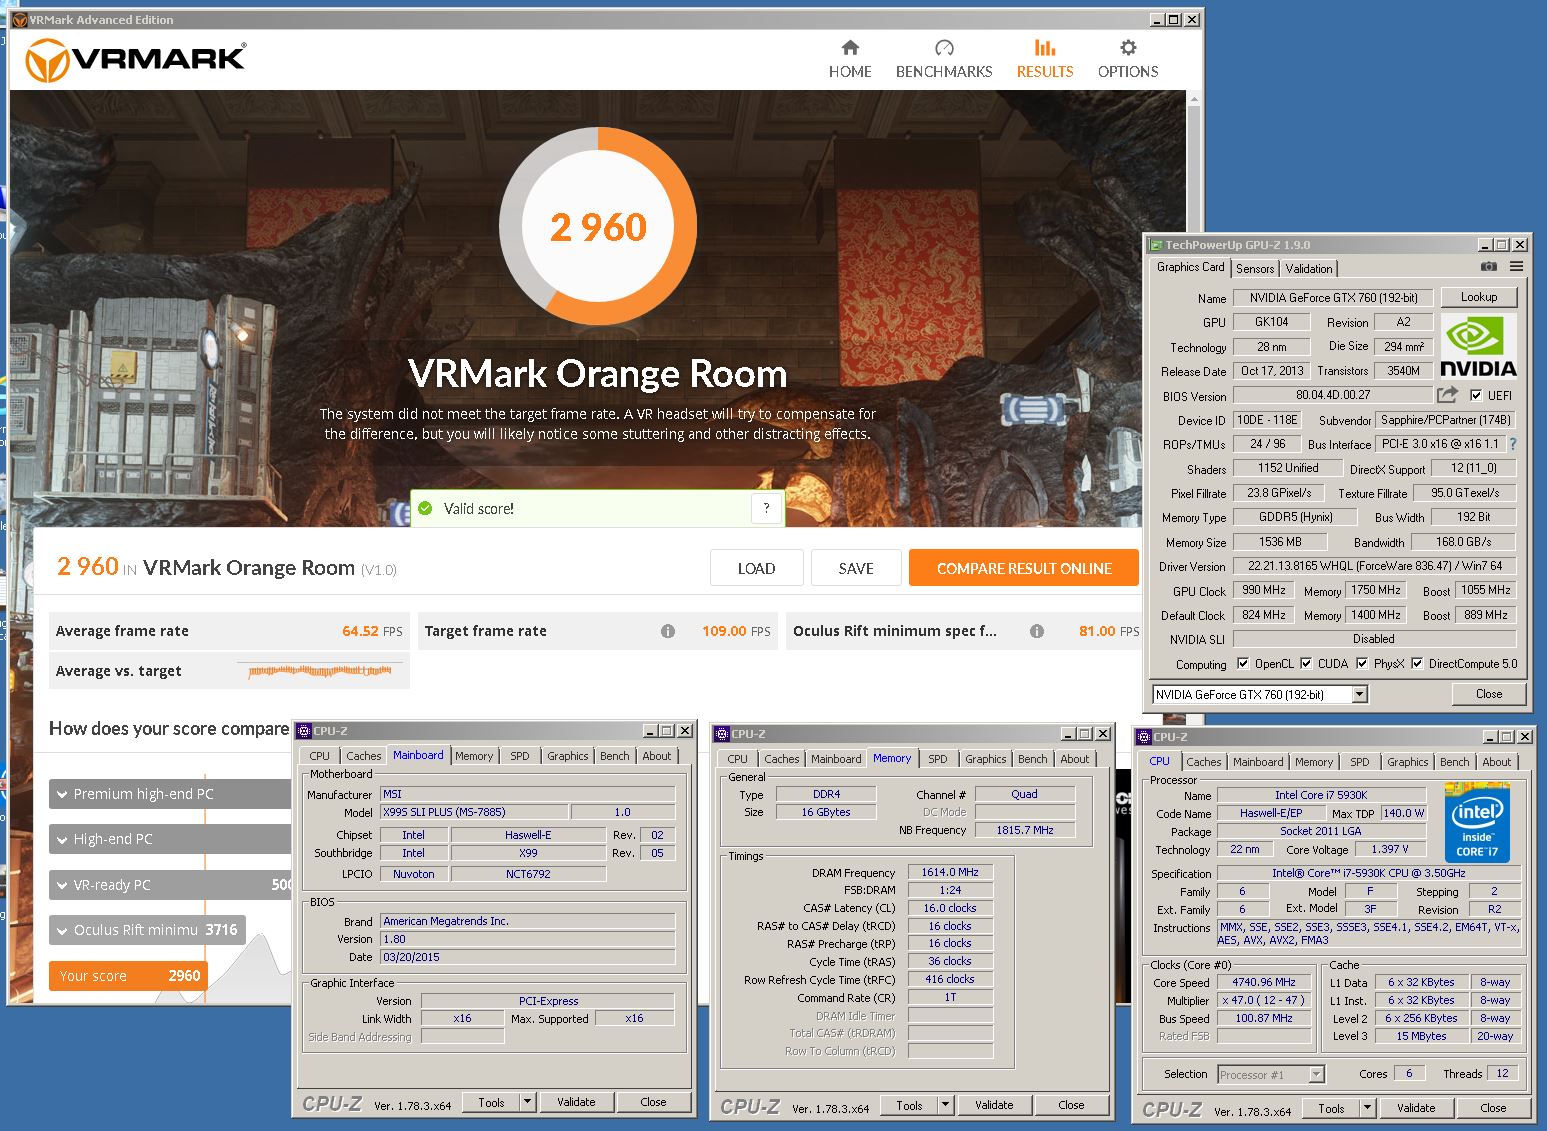Click Validate in the CPU CPU-Z window
This screenshot has height=1131, width=1547.
(x=1416, y=1108)
